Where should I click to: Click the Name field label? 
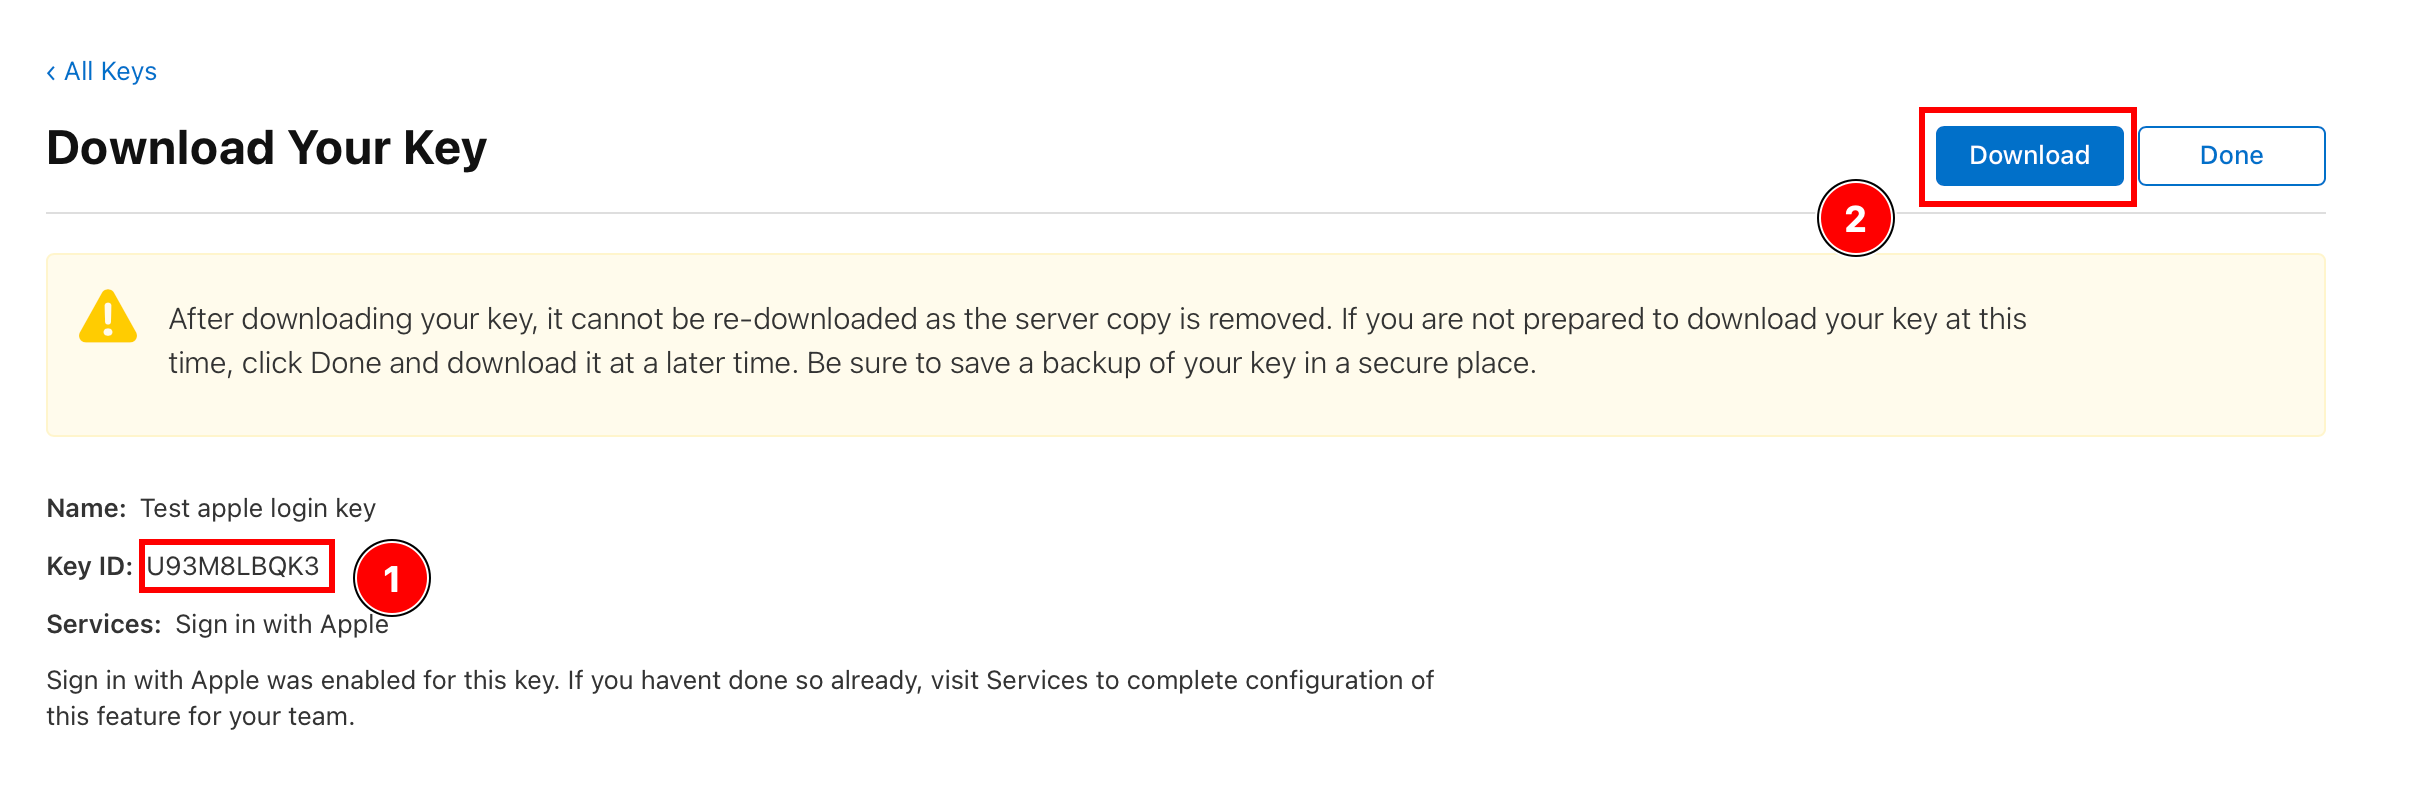[86, 508]
